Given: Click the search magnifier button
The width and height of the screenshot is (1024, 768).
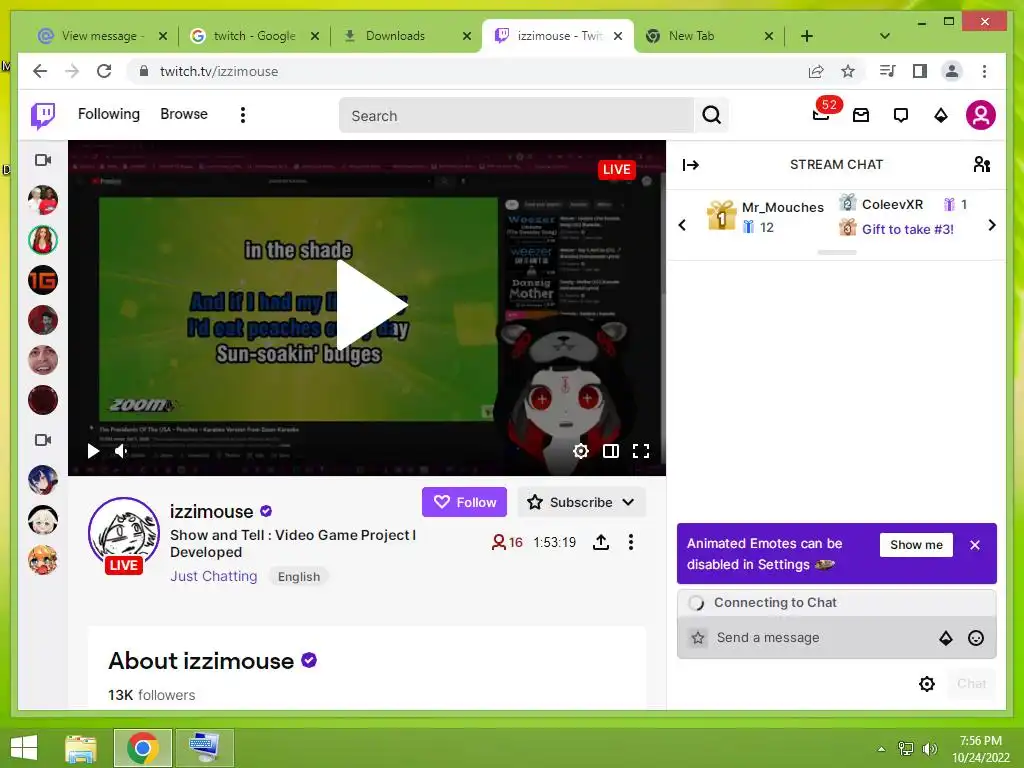Looking at the screenshot, I should (x=711, y=116).
